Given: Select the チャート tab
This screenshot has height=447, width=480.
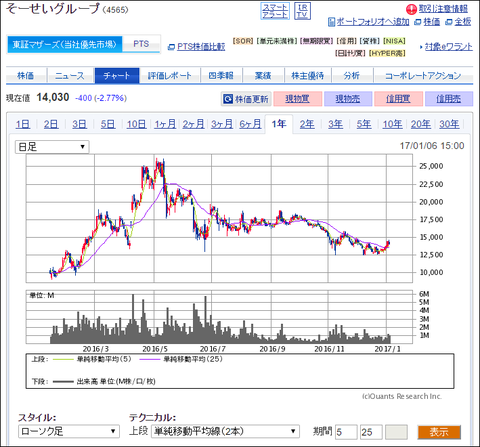Looking at the screenshot, I should [117, 76].
